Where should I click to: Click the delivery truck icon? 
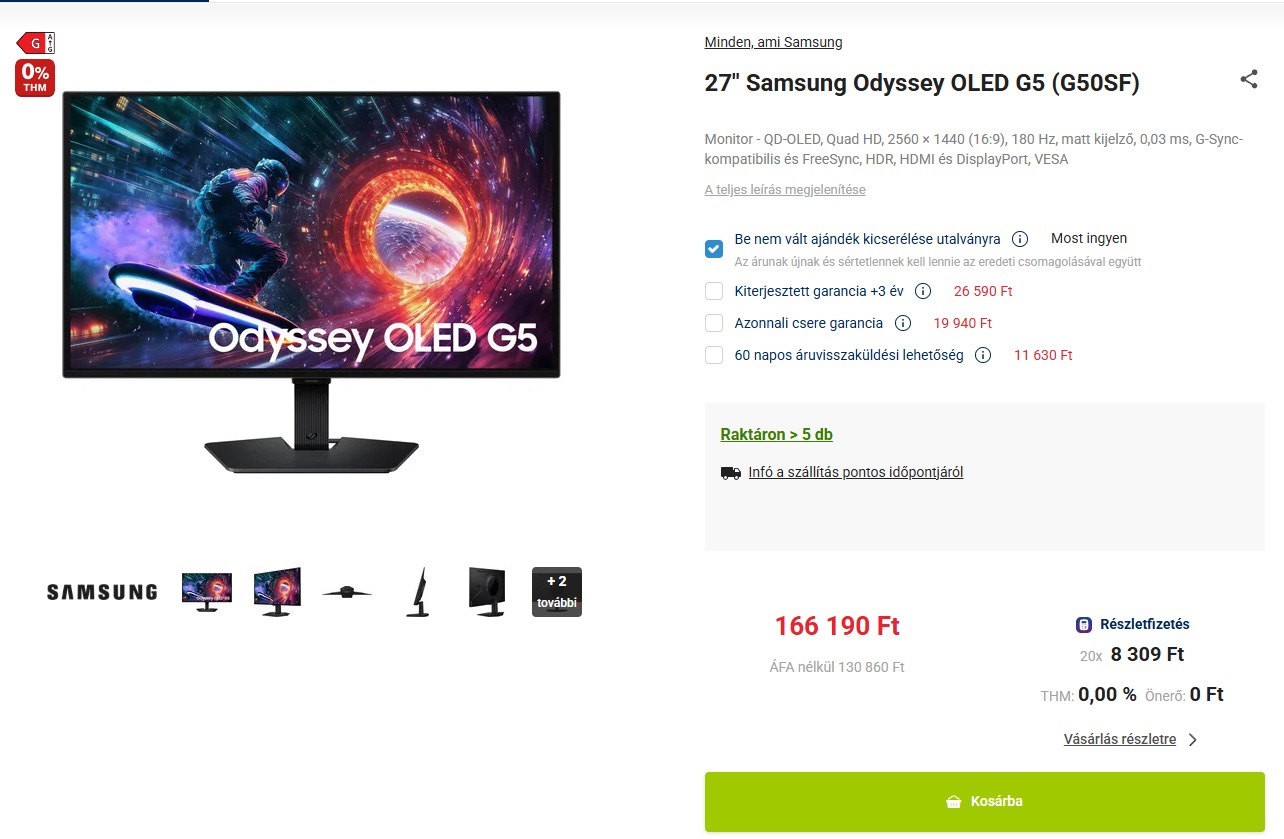tap(731, 473)
